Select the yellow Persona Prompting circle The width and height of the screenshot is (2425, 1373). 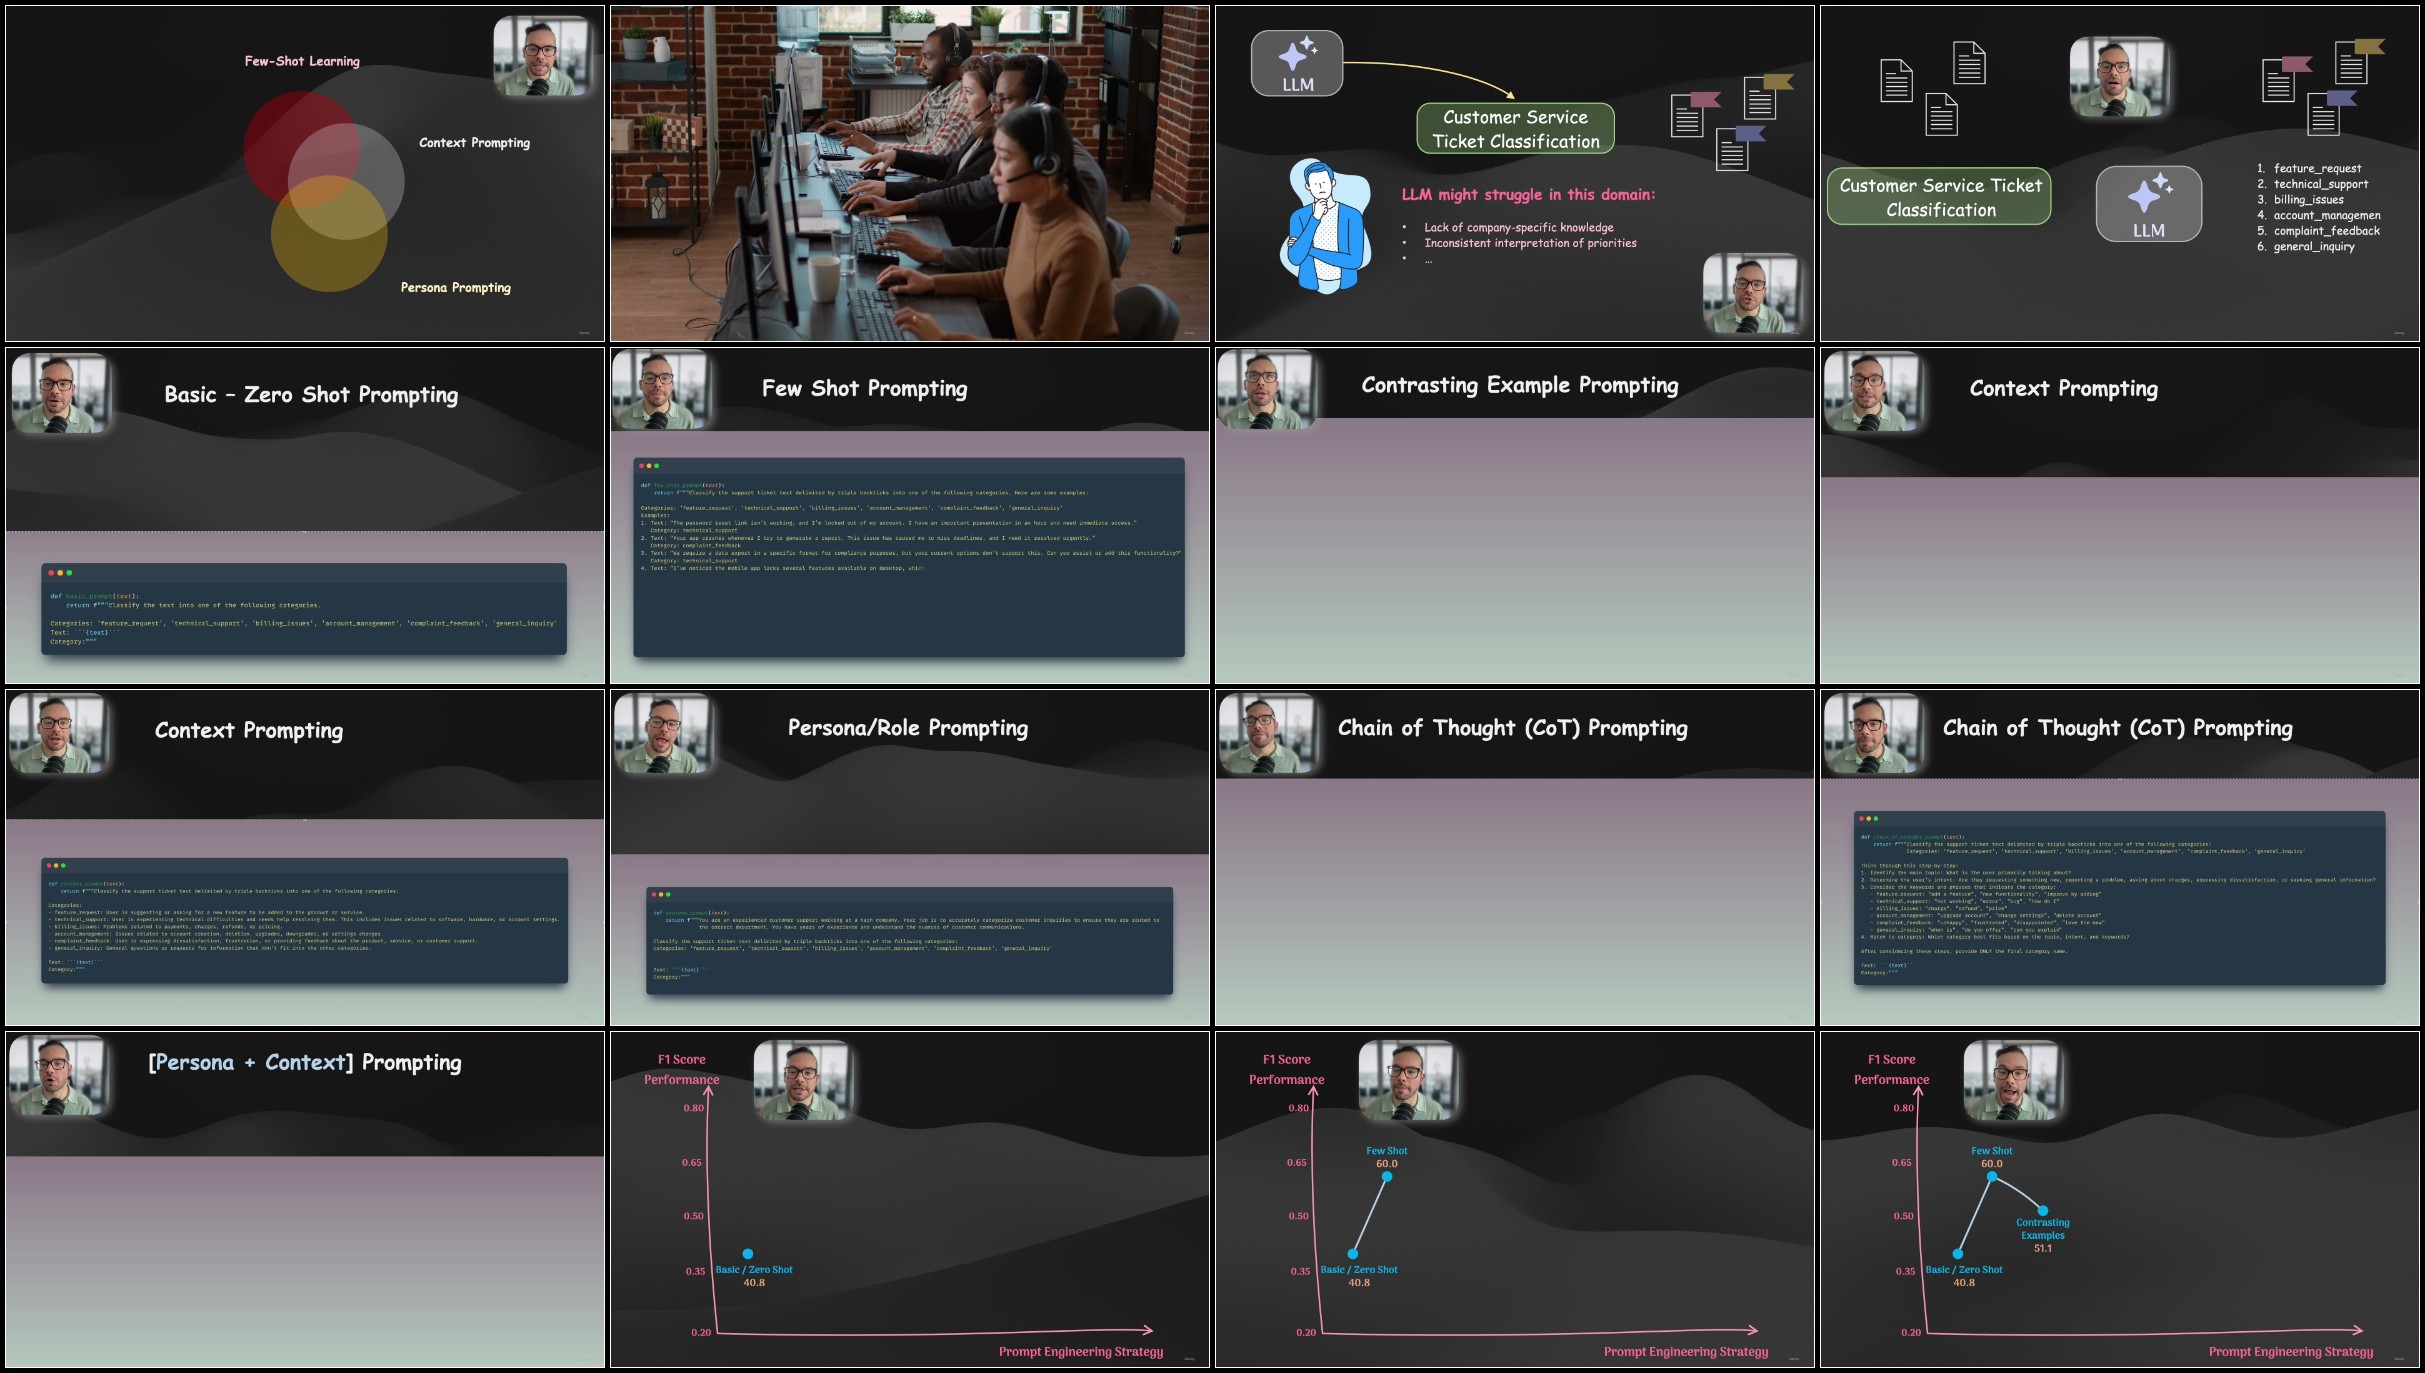pyautogui.click(x=329, y=234)
